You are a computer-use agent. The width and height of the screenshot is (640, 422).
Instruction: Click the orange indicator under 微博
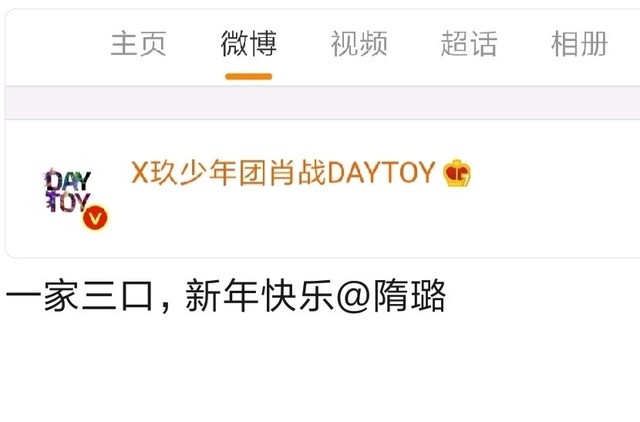[249, 76]
